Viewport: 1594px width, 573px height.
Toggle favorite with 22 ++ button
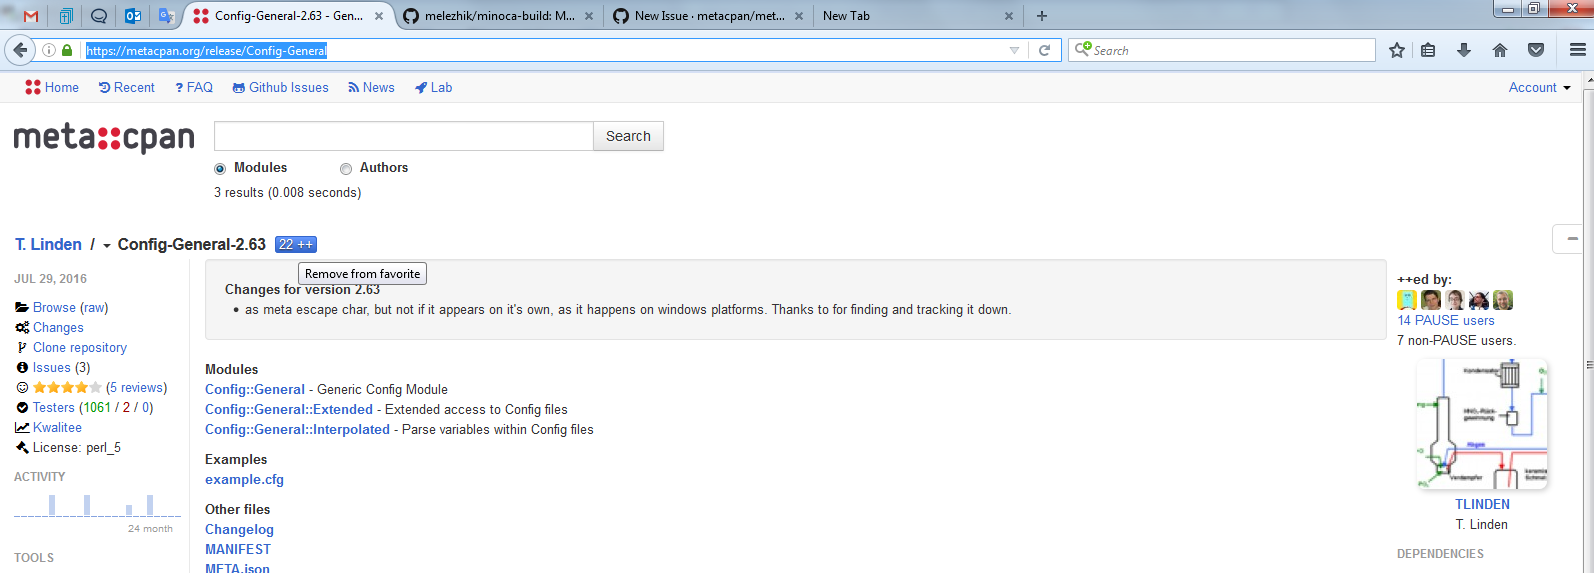click(296, 244)
